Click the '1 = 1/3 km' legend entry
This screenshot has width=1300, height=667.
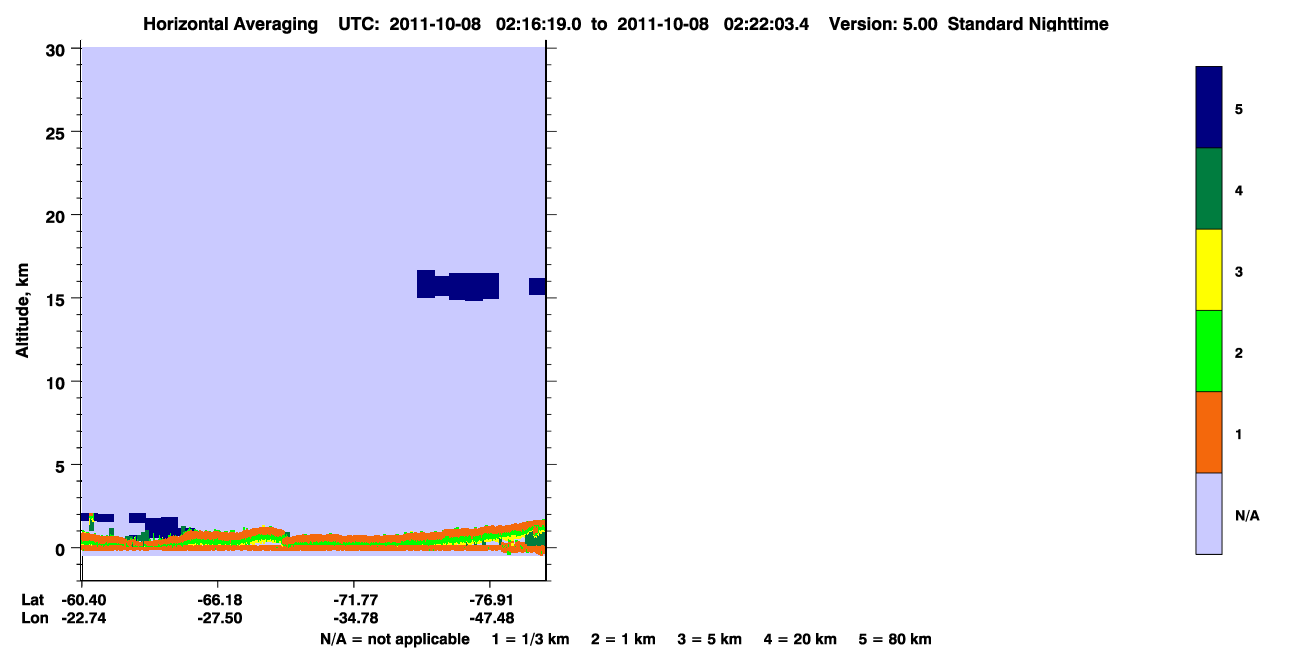(530, 639)
